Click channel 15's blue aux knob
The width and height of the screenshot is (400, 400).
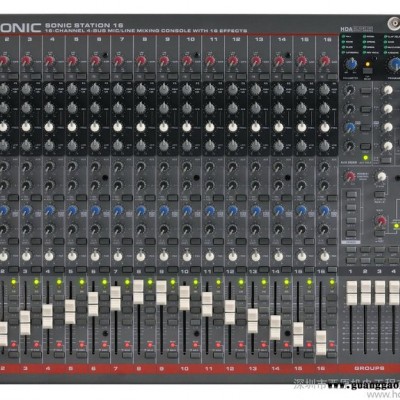[301, 210]
